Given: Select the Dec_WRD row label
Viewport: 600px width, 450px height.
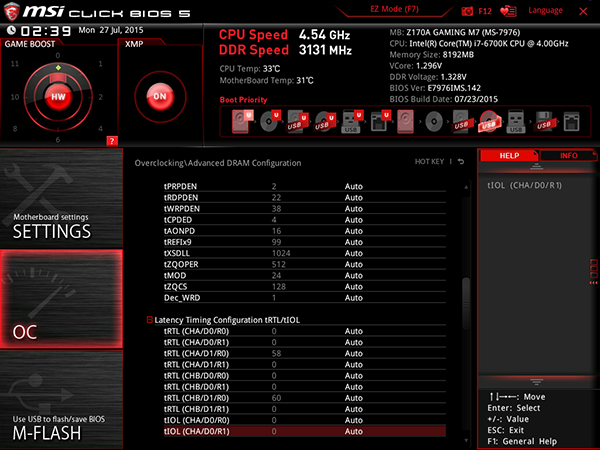Looking at the screenshot, I should tap(182, 298).
